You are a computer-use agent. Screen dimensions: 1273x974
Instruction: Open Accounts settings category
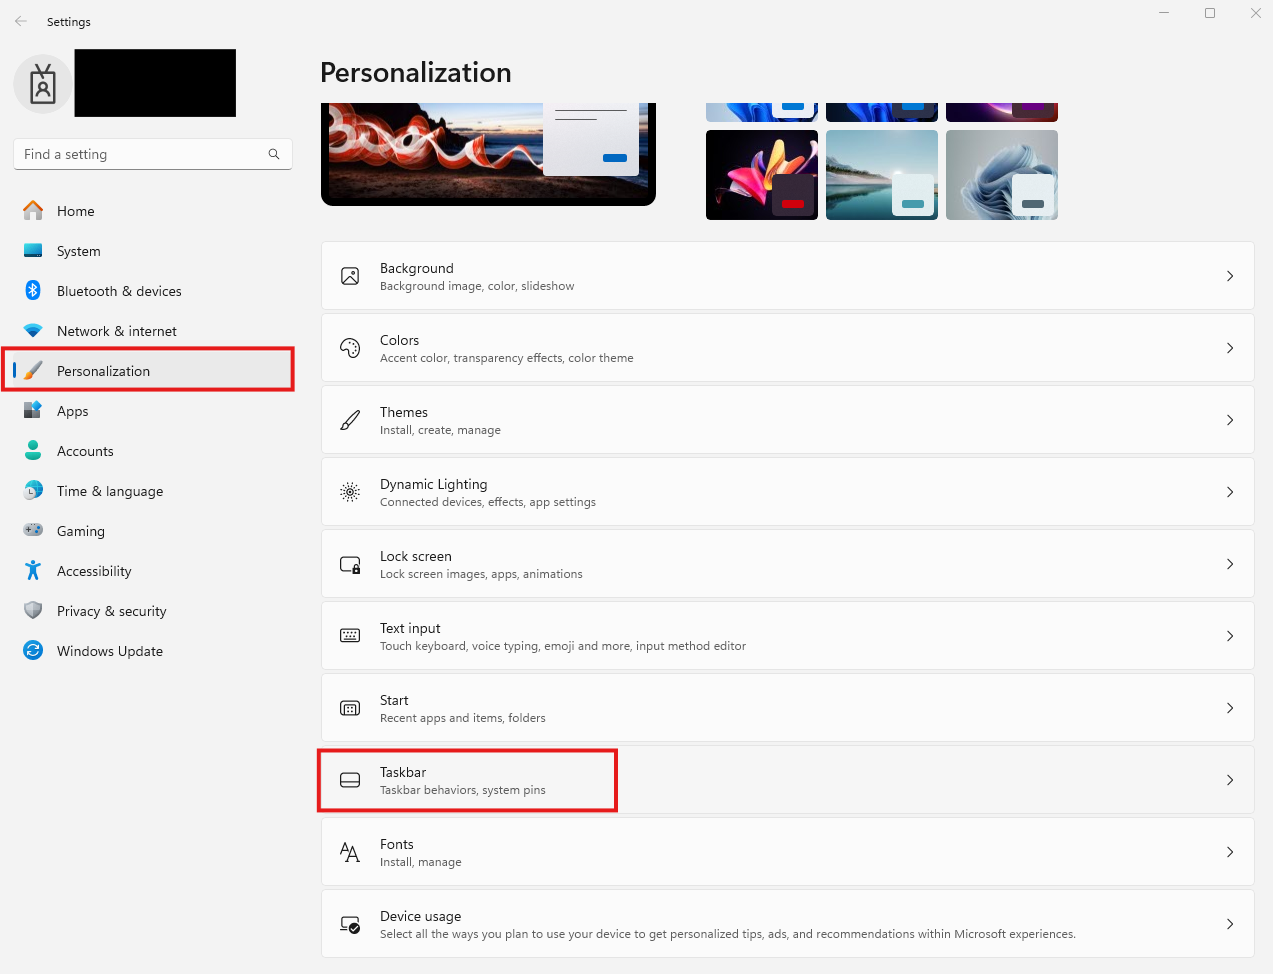coord(152,451)
